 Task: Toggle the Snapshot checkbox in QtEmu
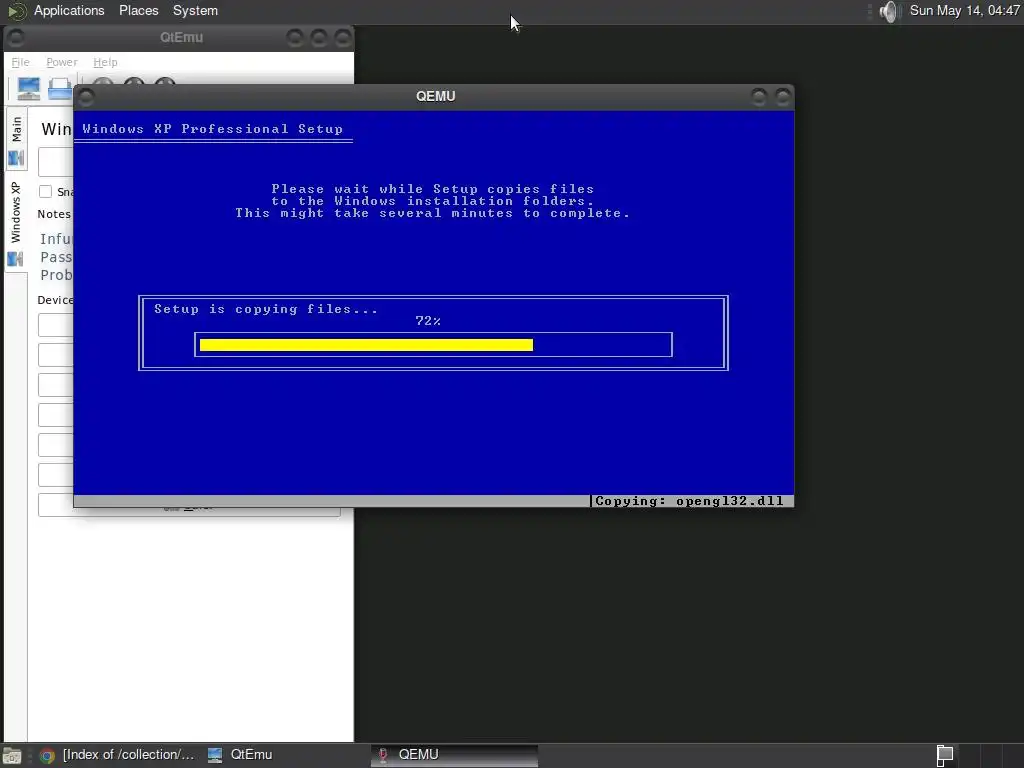46,191
